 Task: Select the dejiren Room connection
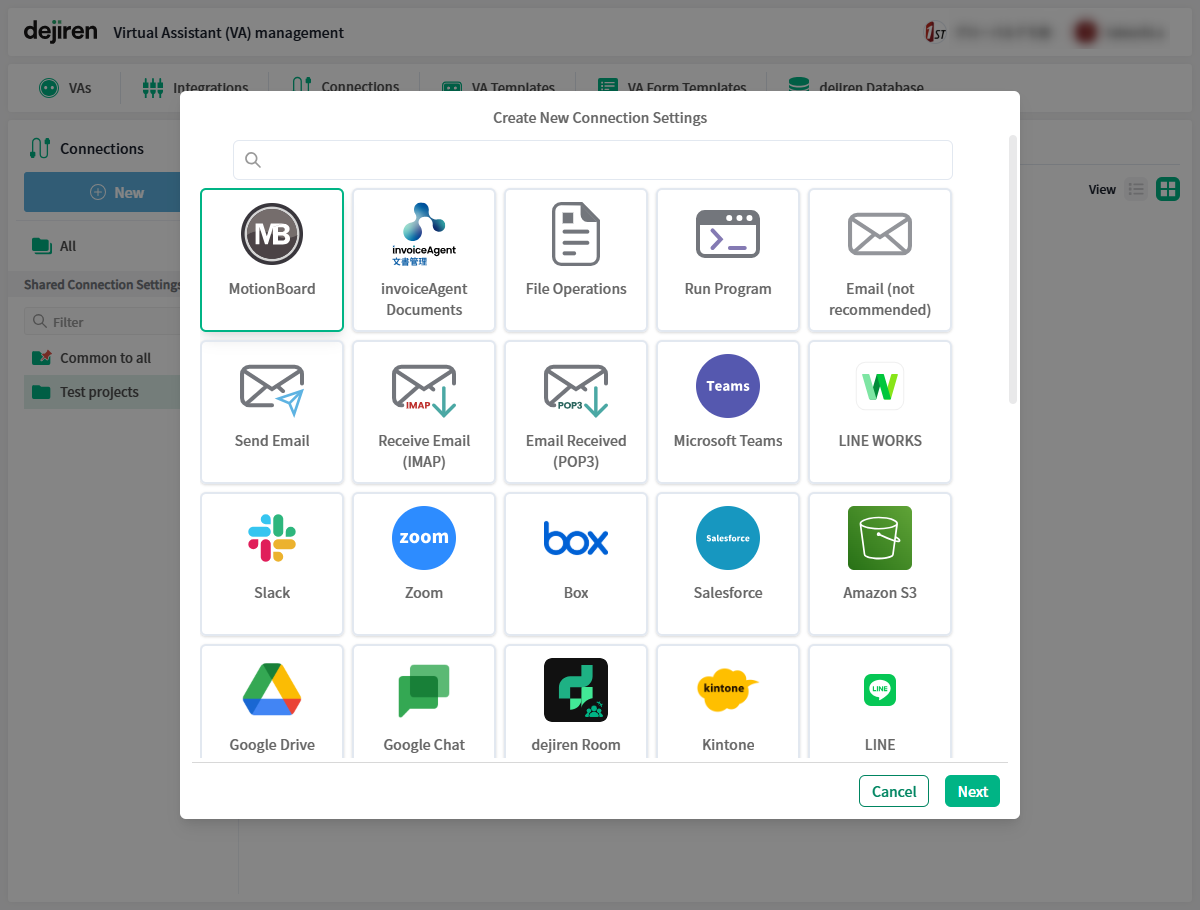click(576, 703)
